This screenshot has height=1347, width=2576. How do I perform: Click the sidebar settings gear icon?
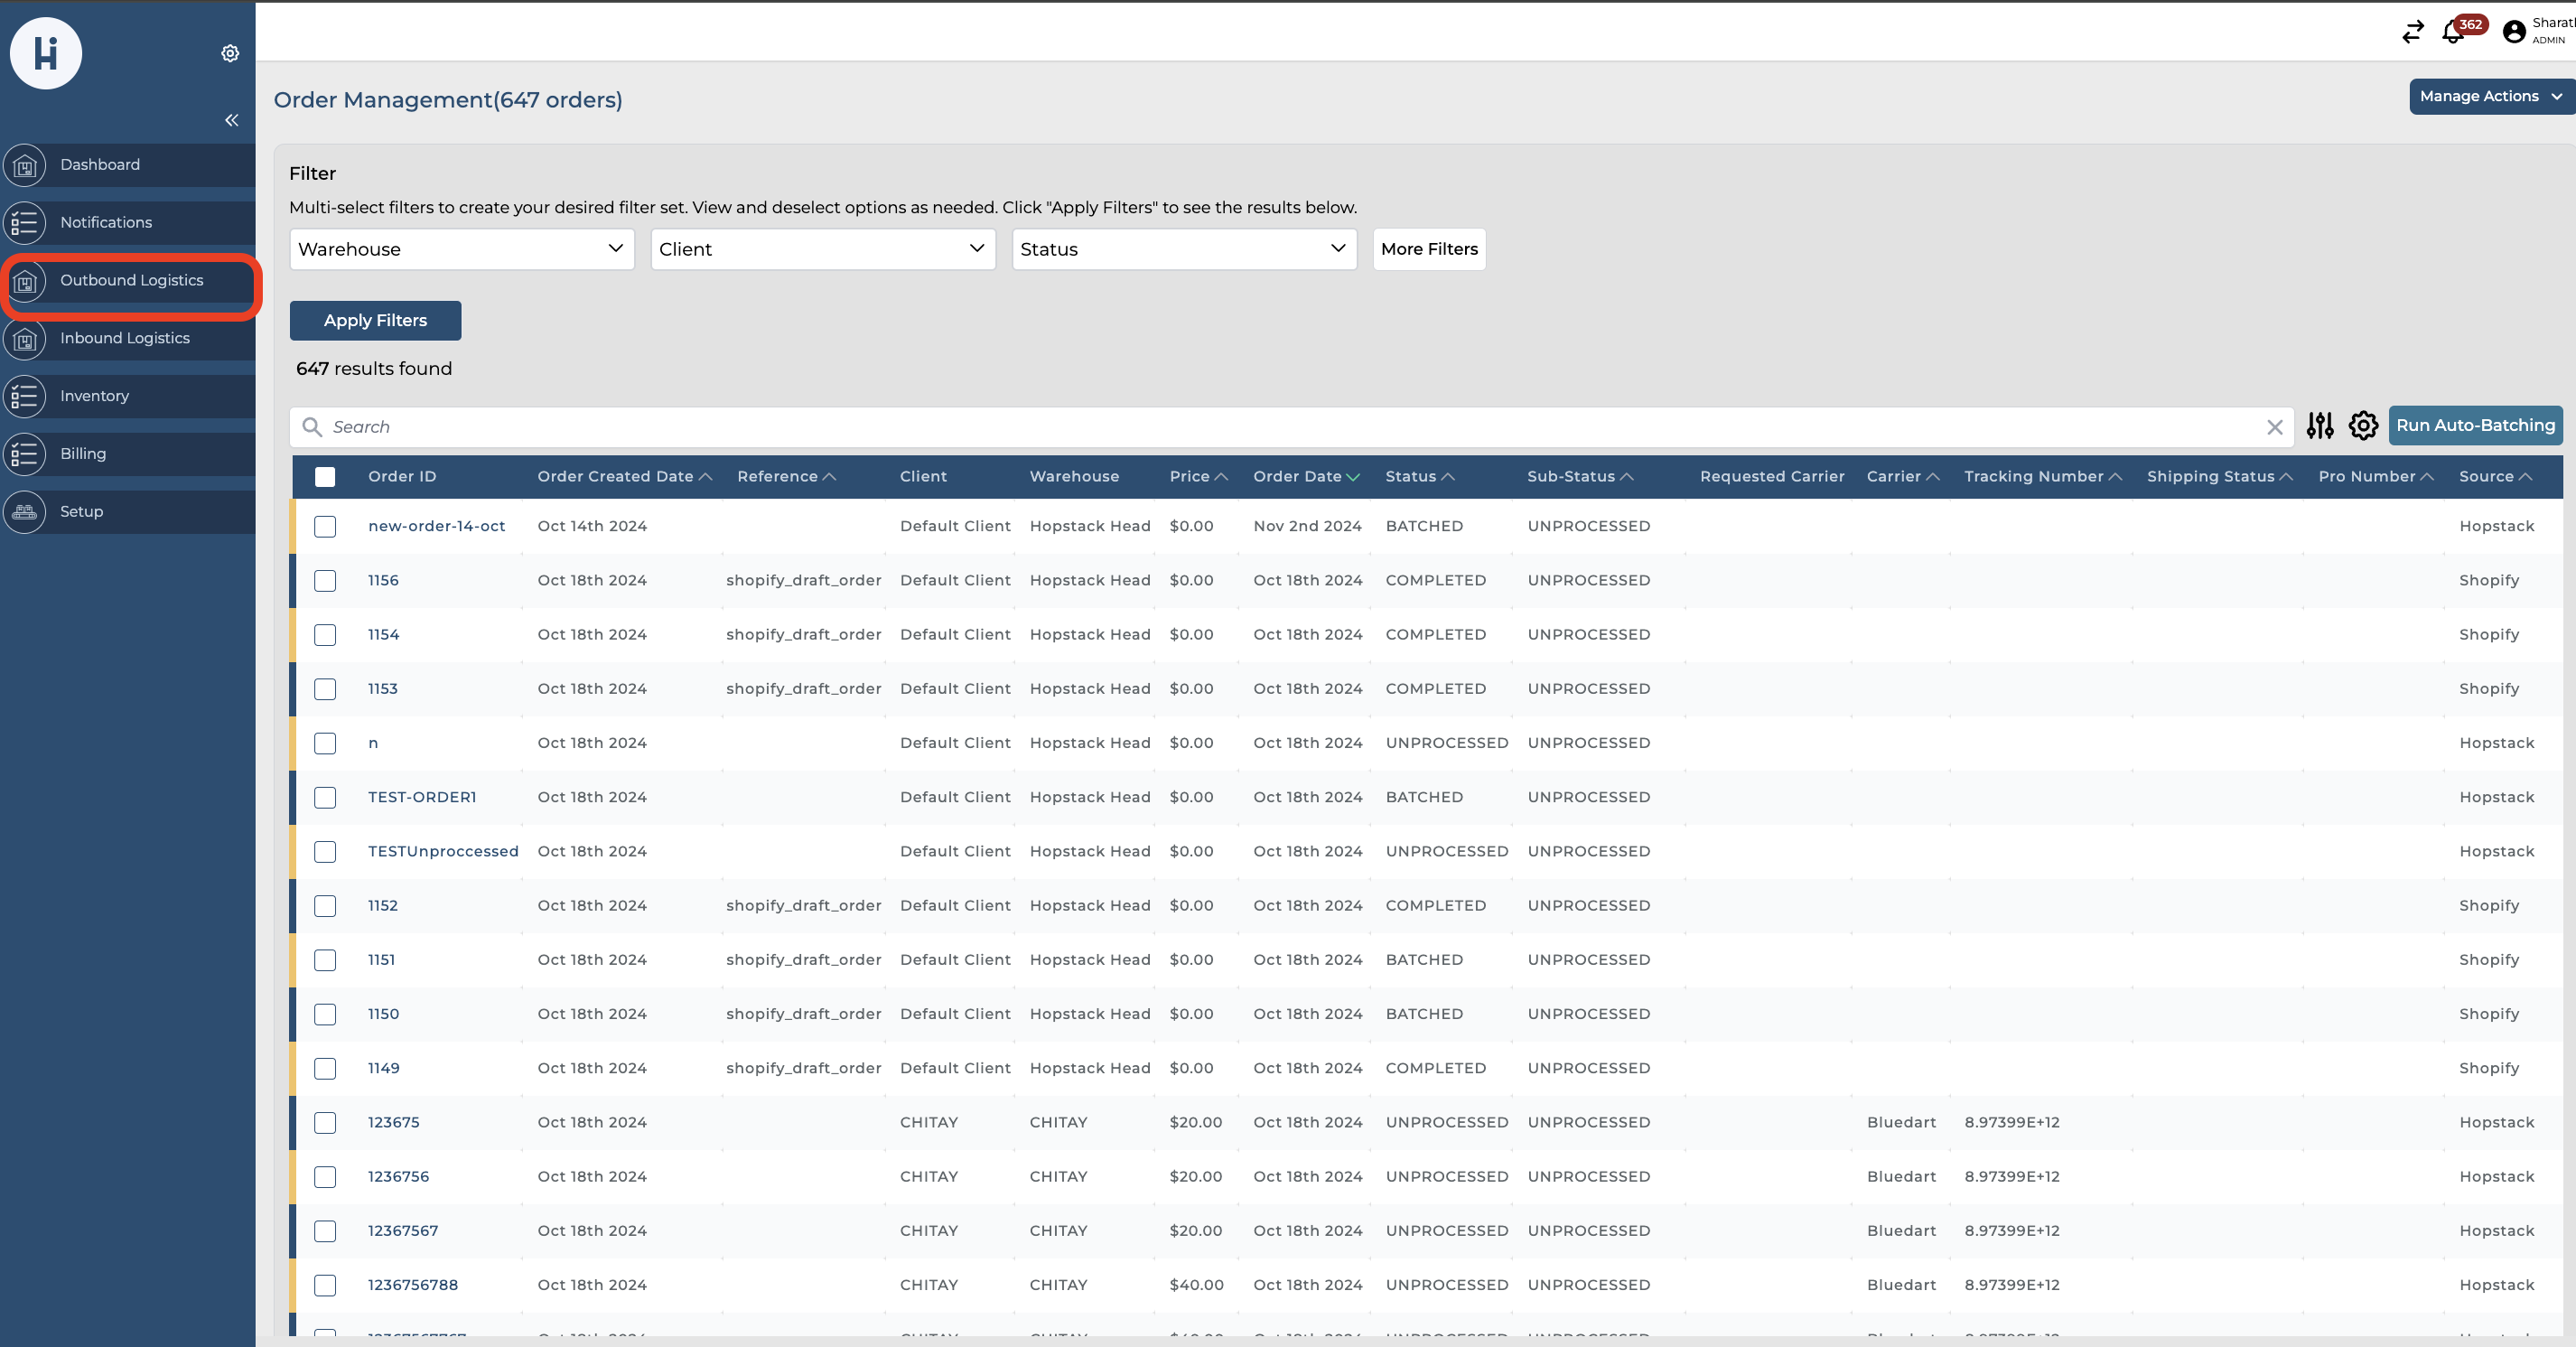tap(230, 53)
